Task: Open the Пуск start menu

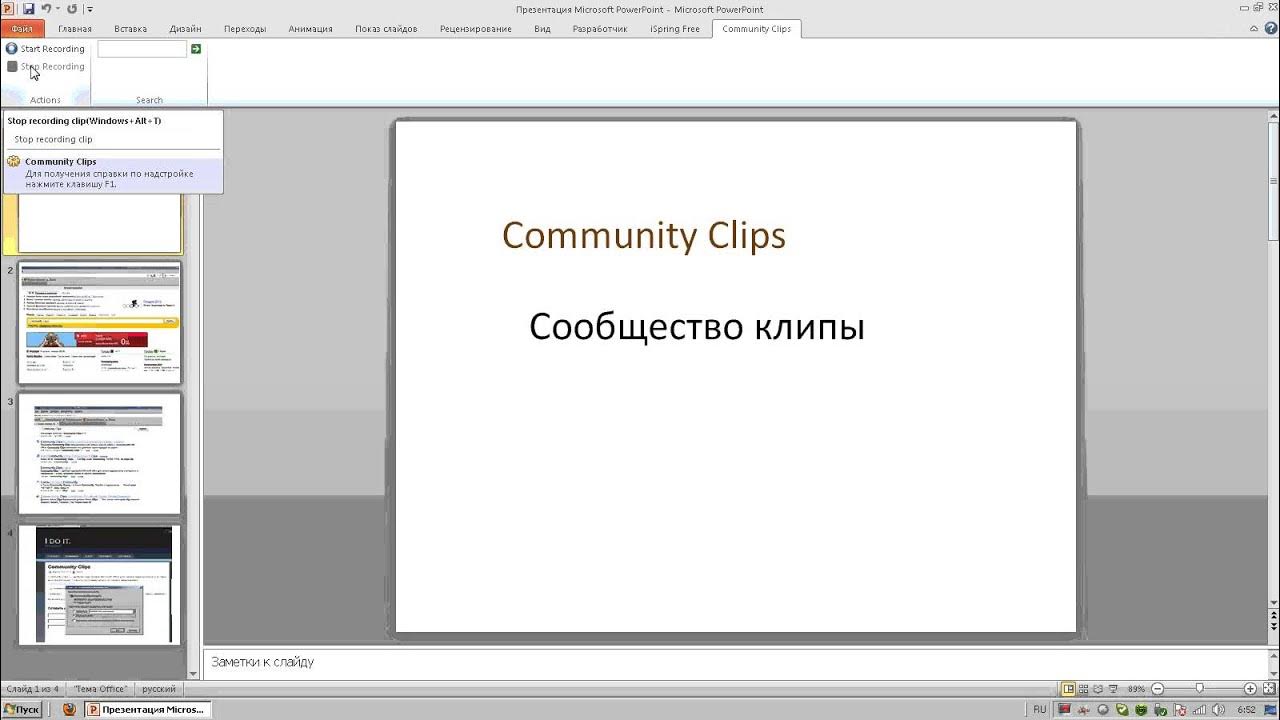Action: (21, 709)
